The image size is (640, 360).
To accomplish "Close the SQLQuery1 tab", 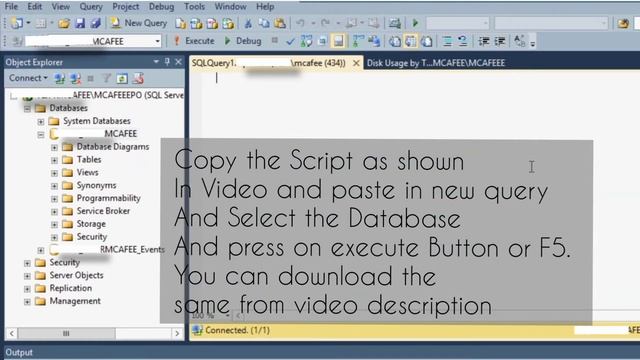I will [356, 63].
